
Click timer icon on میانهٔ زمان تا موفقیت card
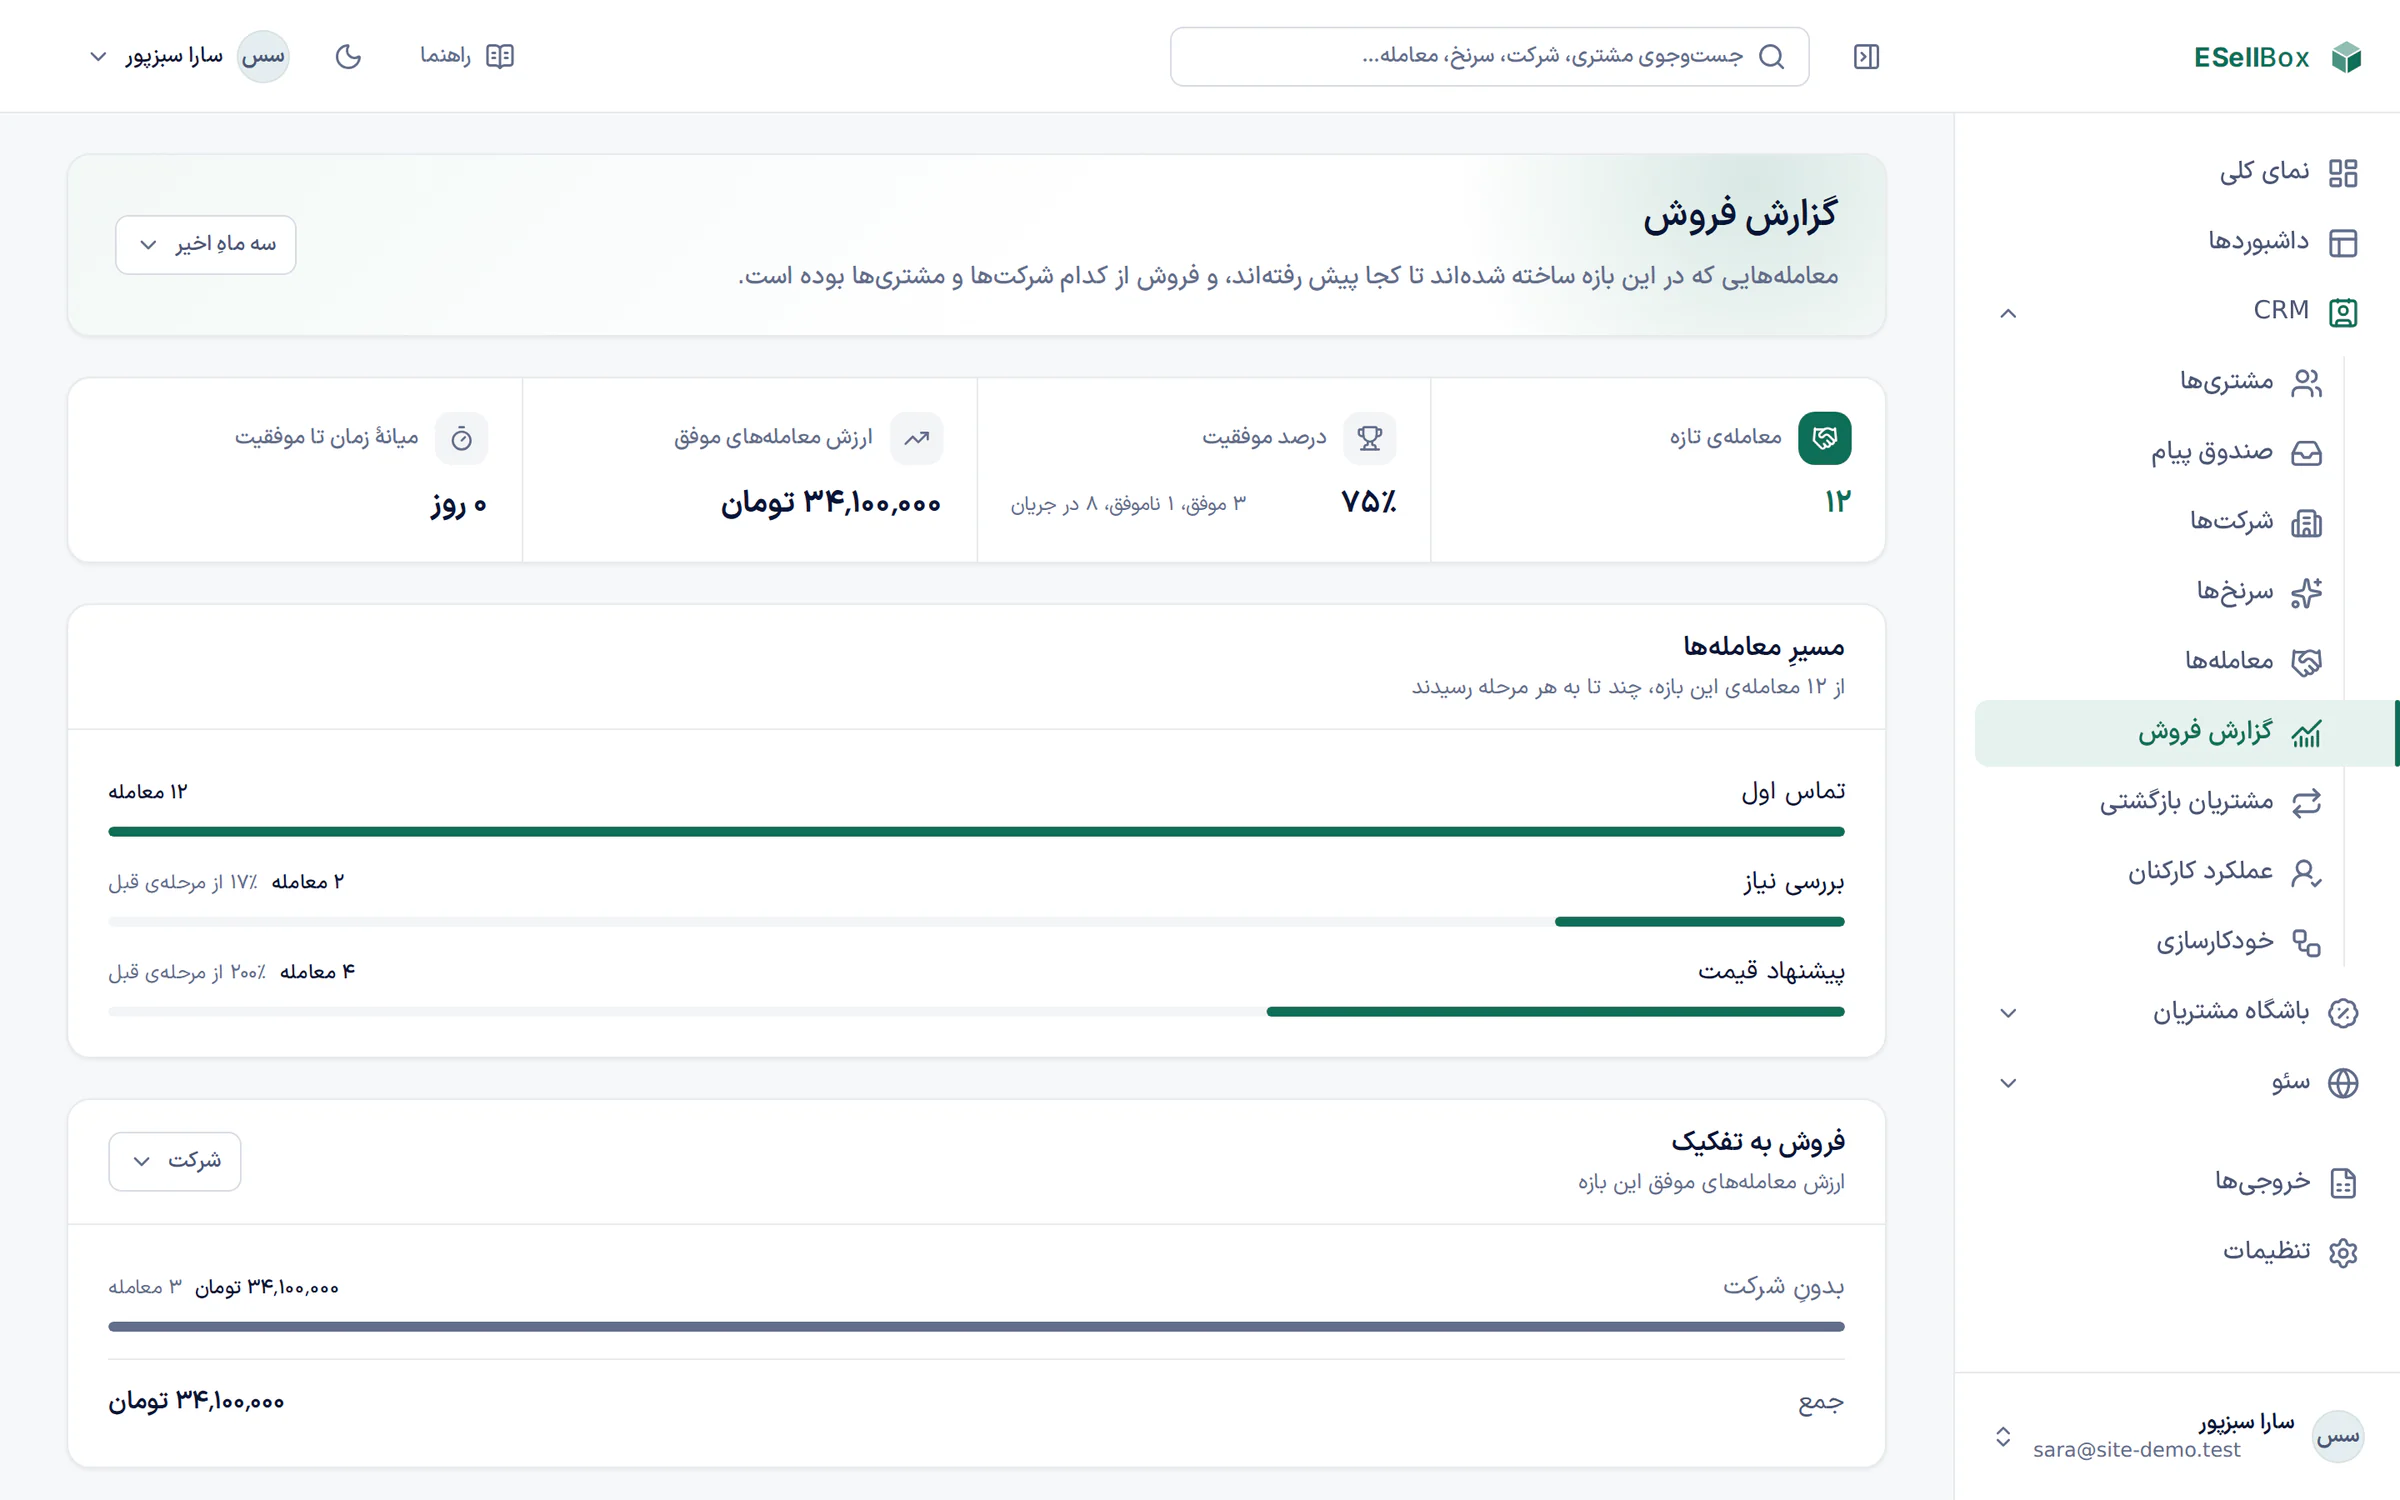461,438
